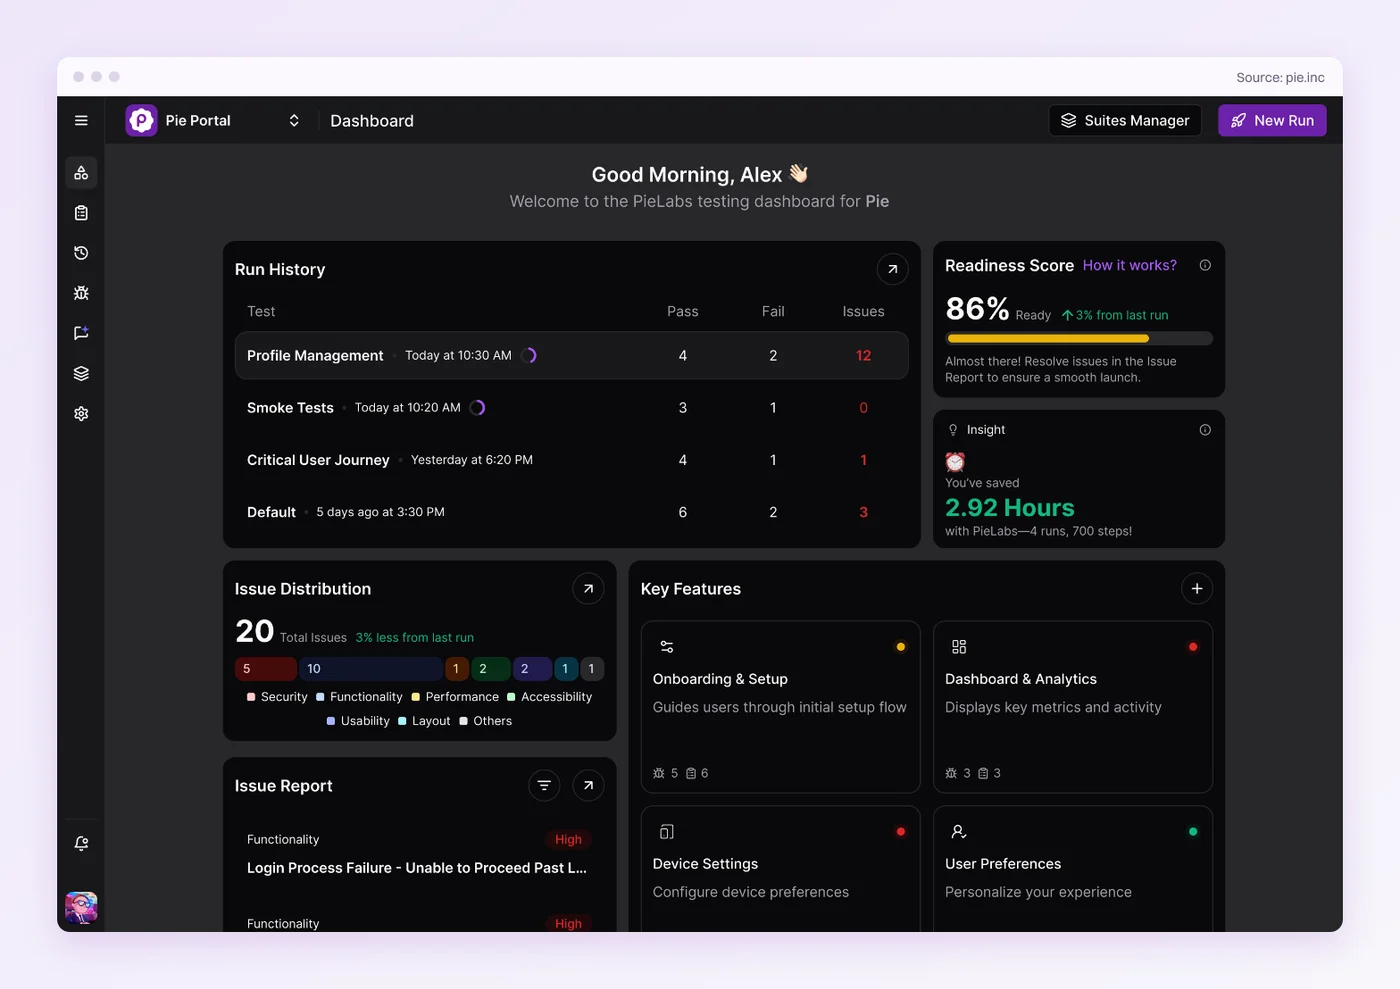
Task: Click the Insight panel info icon
Action: tap(1205, 430)
